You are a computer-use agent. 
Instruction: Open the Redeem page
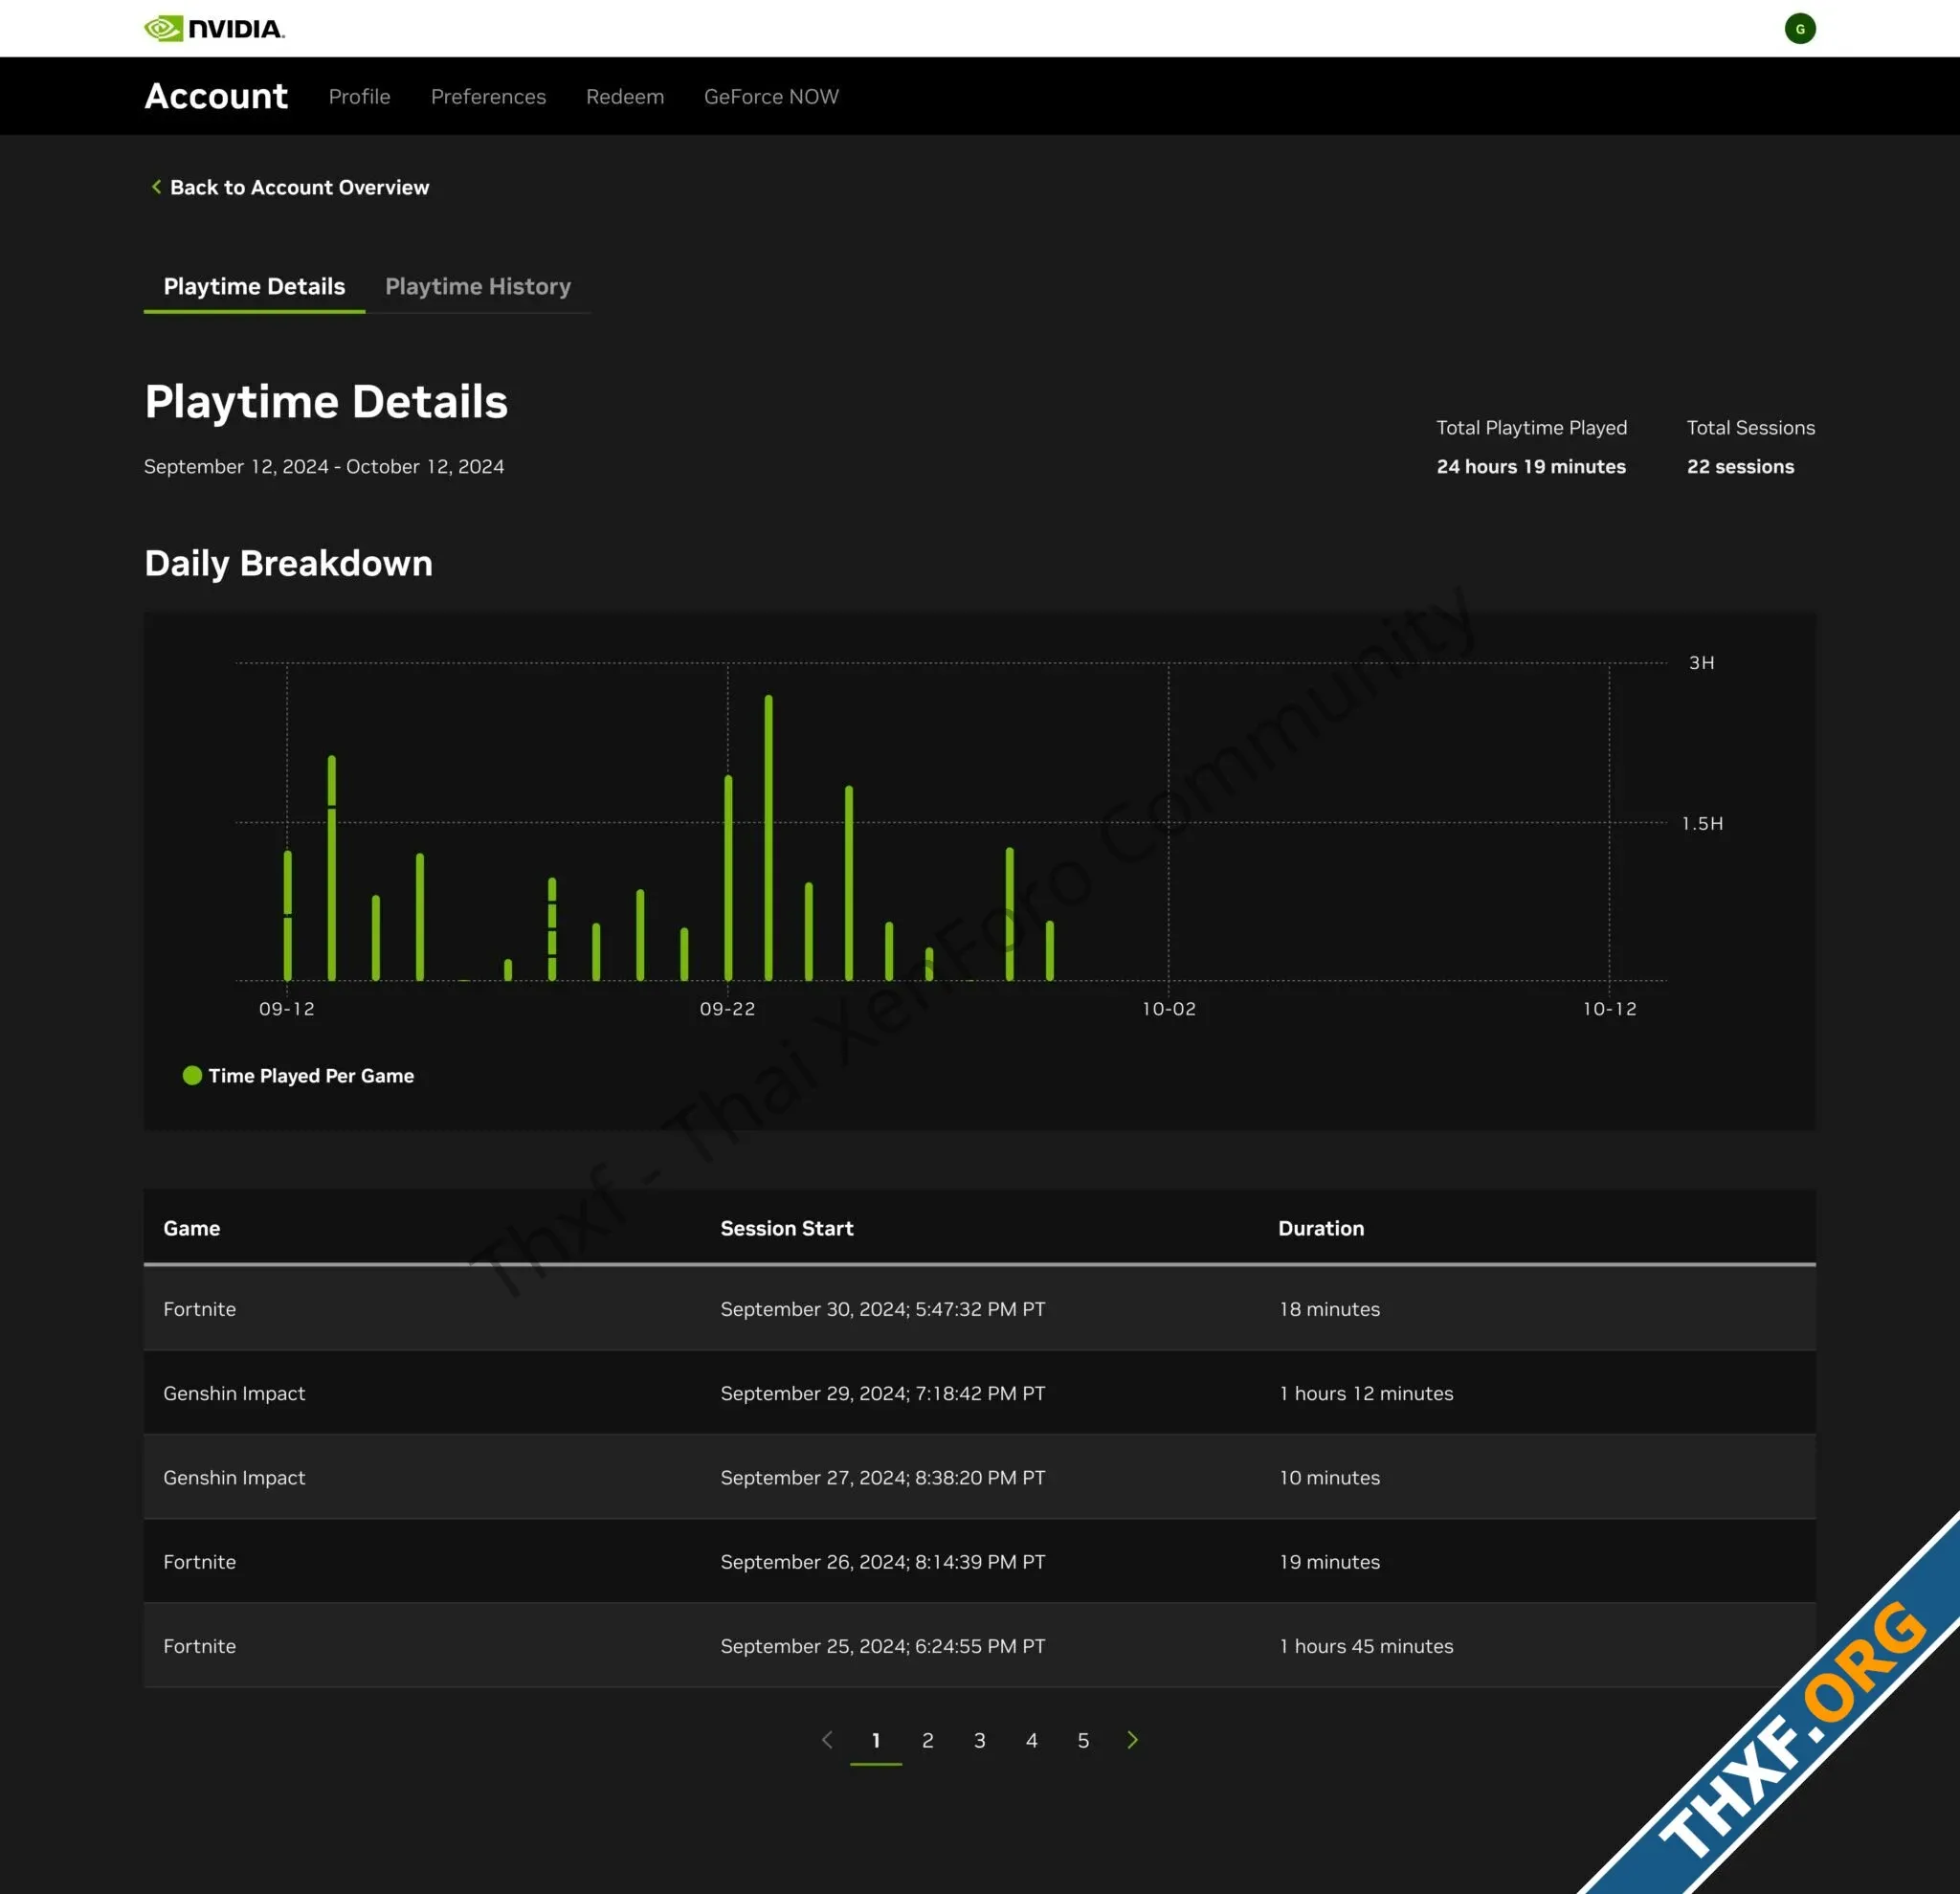[x=625, y=96]
